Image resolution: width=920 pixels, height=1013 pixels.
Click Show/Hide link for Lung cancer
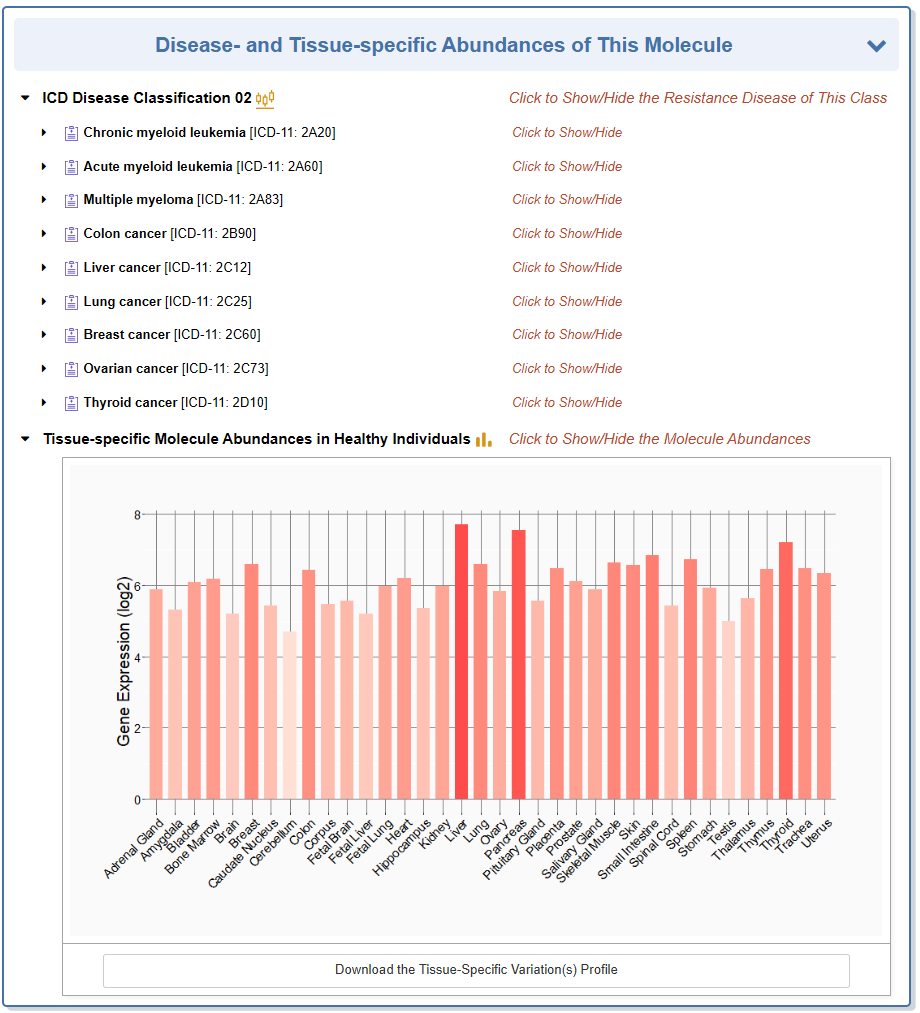click(x=567, y=301)
